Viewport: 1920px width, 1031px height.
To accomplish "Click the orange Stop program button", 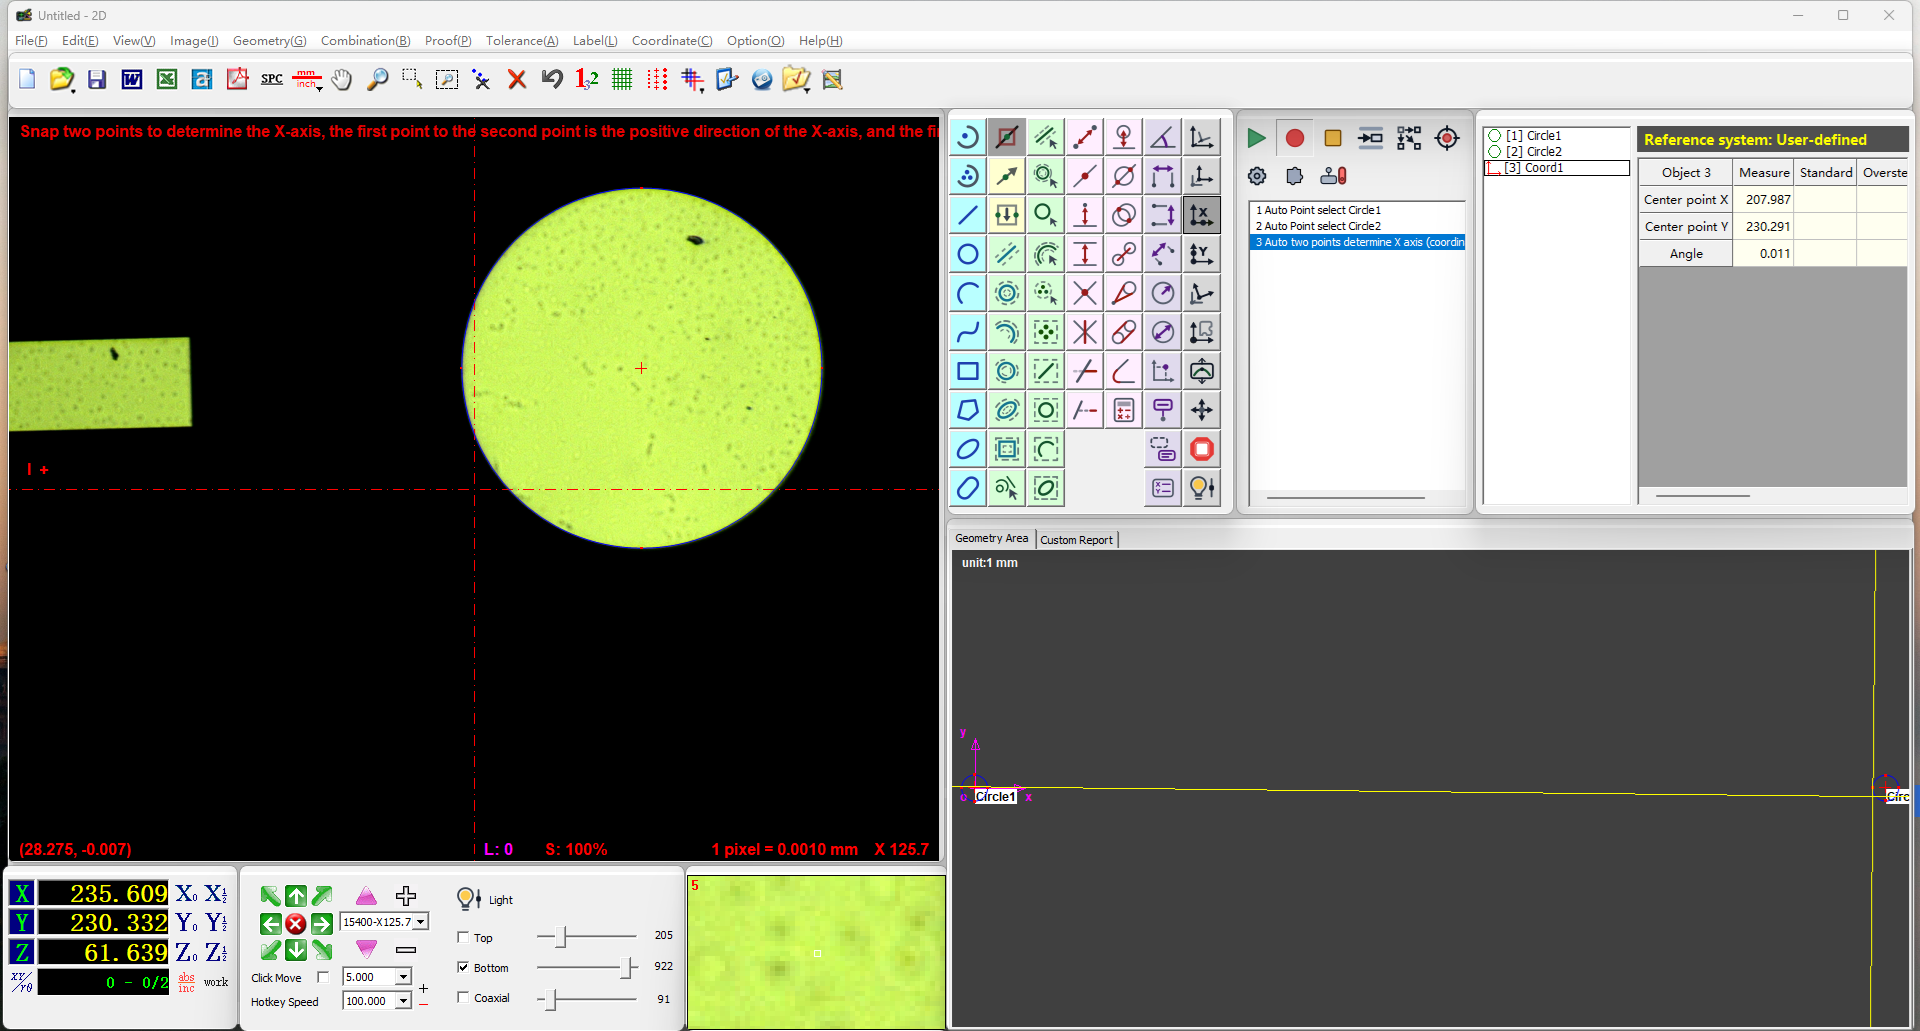I will coord(1333,138).
